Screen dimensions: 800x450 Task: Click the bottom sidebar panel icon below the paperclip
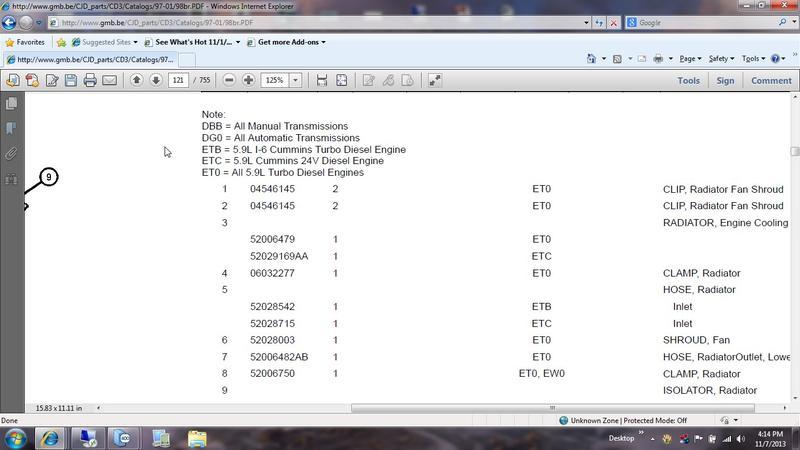[x=11, y=179]
